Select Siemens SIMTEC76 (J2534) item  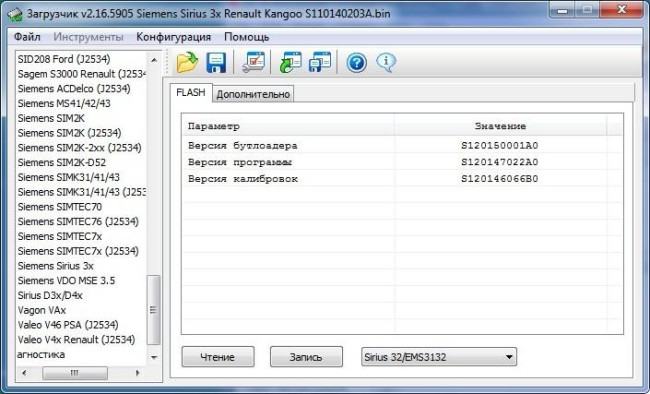tap(78, 221)
